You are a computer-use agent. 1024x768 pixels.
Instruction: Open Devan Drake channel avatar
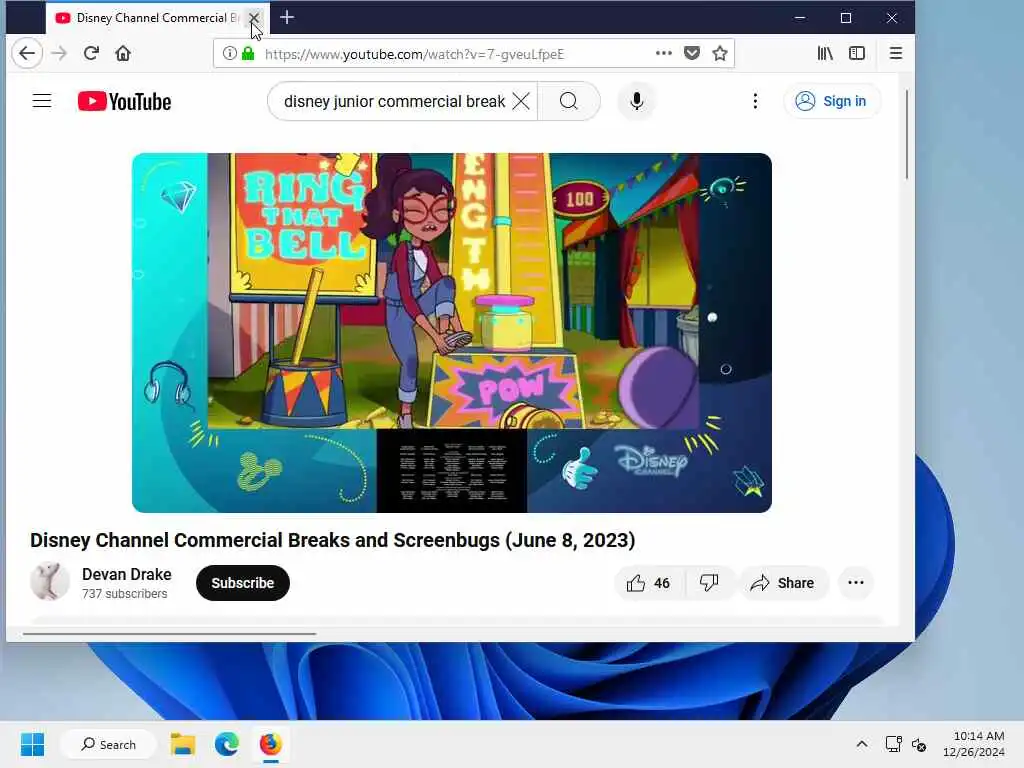coord(50,581)
